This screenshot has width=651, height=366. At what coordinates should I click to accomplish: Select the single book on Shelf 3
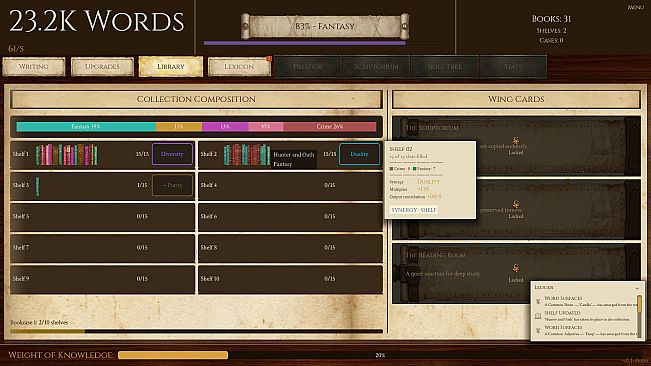coord(37,186)
